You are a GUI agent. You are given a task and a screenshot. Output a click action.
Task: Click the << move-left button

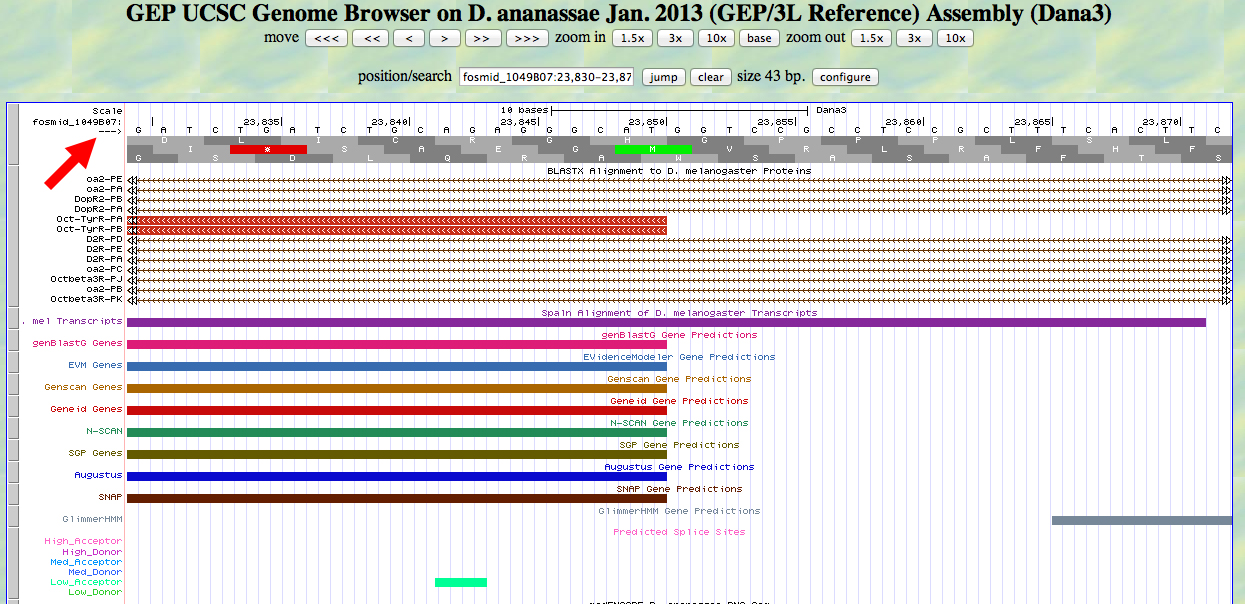tap(369, 38)
